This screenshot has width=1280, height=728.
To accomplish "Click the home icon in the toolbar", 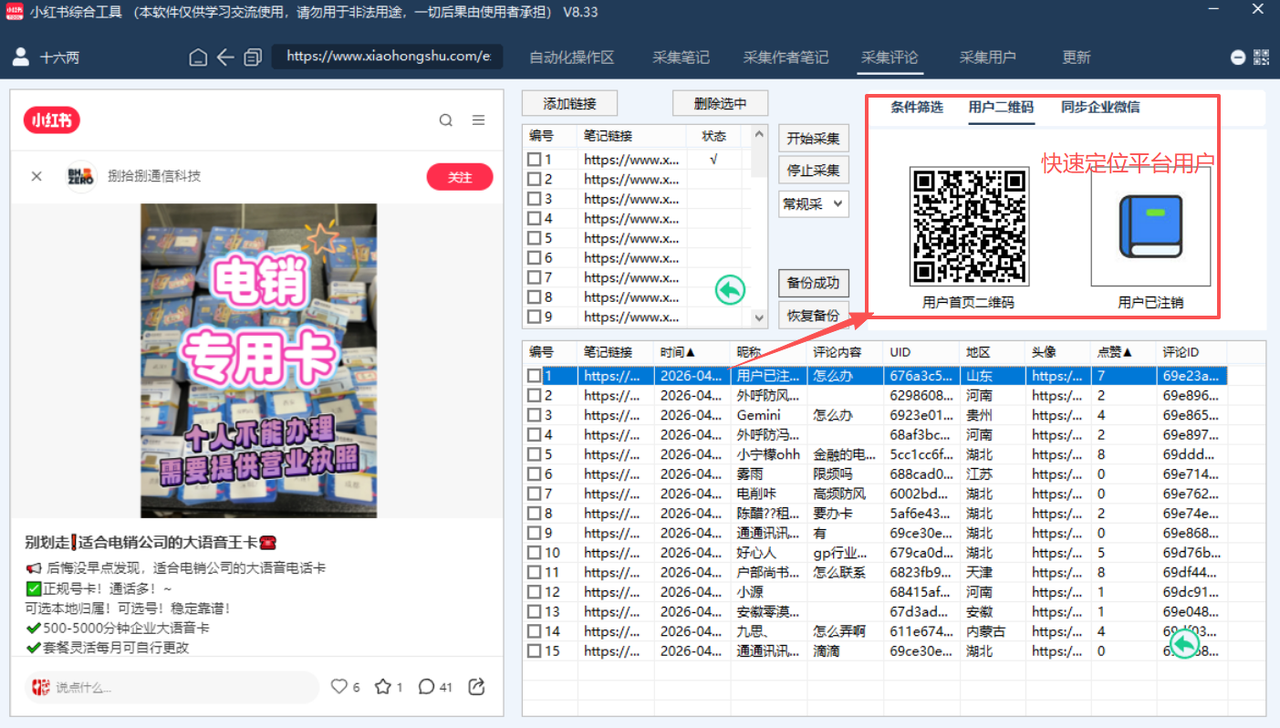I will point(198,57).
